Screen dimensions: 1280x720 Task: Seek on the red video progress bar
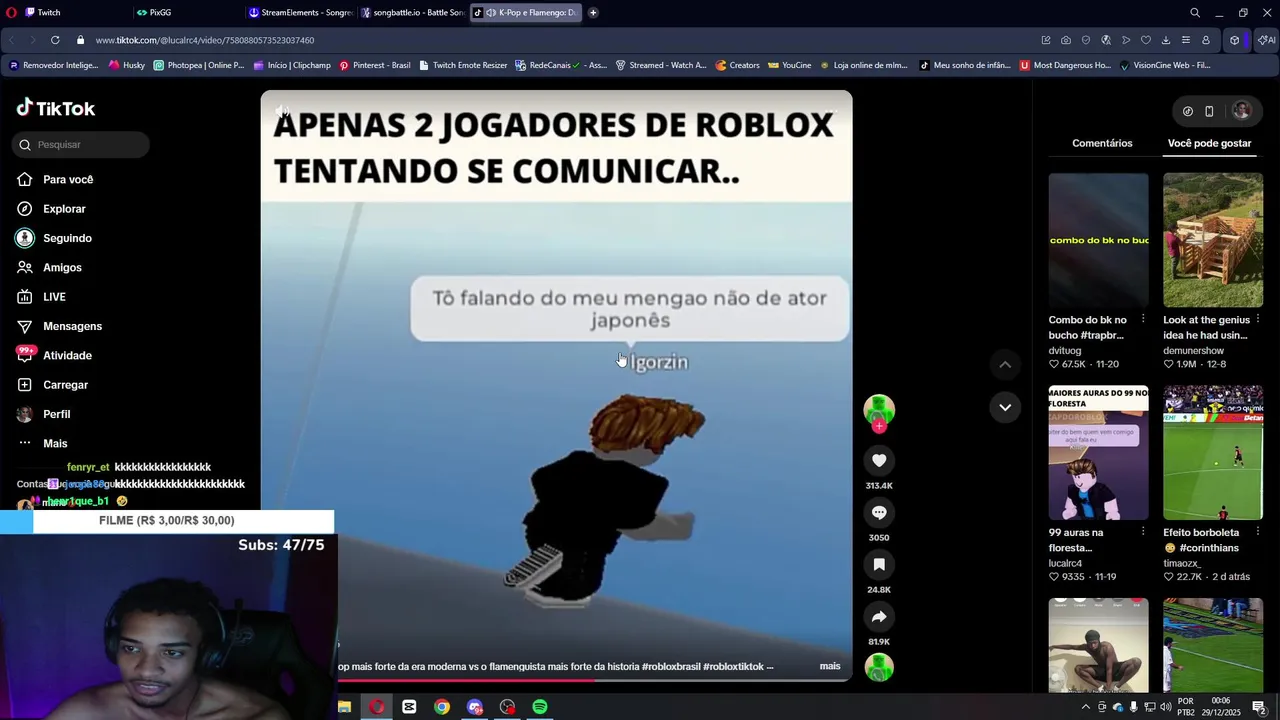point(595,681)
